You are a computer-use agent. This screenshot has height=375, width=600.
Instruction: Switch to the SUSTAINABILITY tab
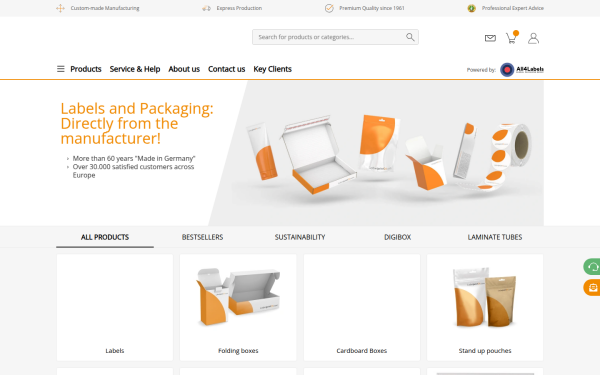(x=300, y=237)
